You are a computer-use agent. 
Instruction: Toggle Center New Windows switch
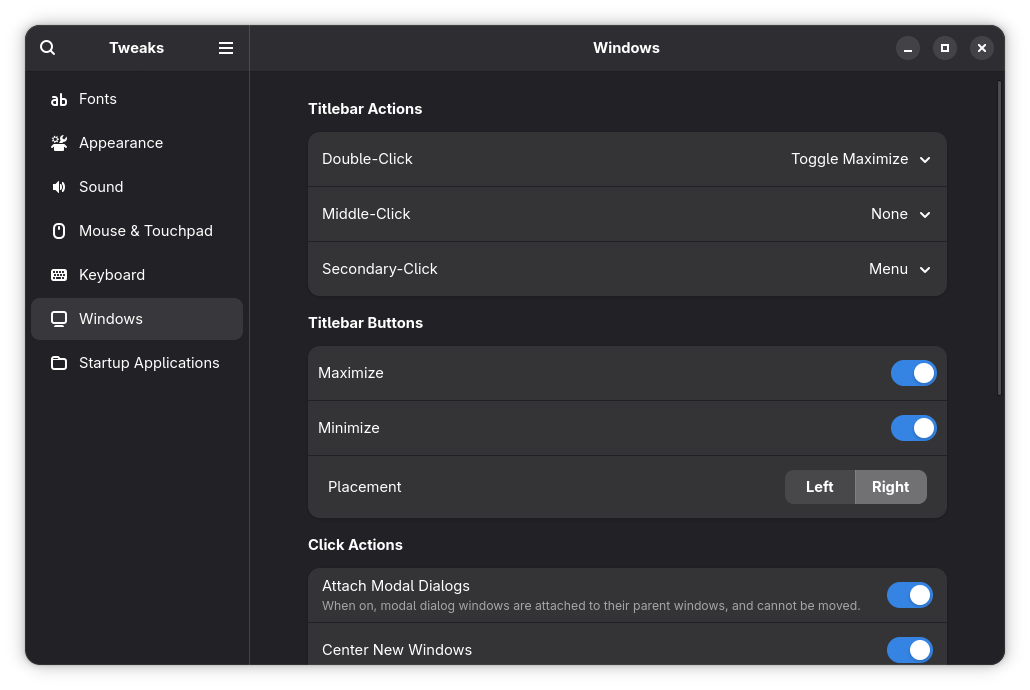tap(910, 650)
